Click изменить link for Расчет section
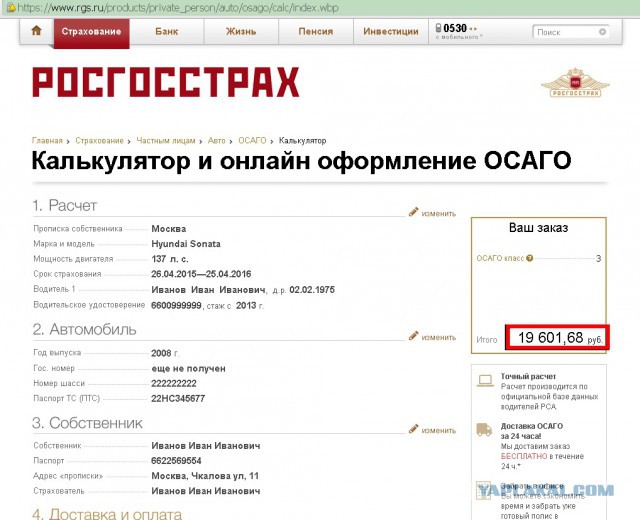The height and width of the screenshot is (520, 640). pyautogui.click(x=438, y=213)
